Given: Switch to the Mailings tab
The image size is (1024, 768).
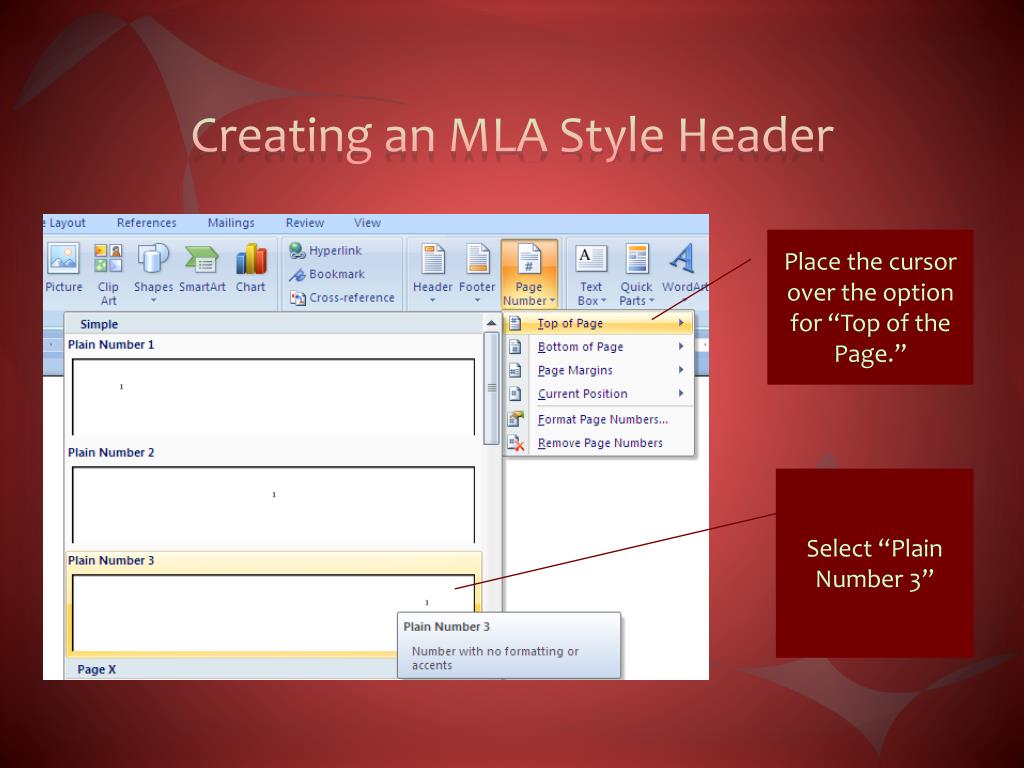Looking at the screenshot, I should coord(231,223).
